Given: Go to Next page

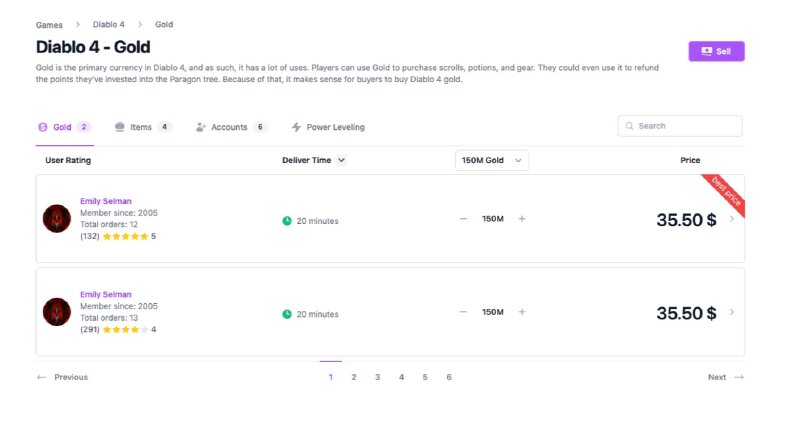Looking at the screenshot, I should [726, 377].
